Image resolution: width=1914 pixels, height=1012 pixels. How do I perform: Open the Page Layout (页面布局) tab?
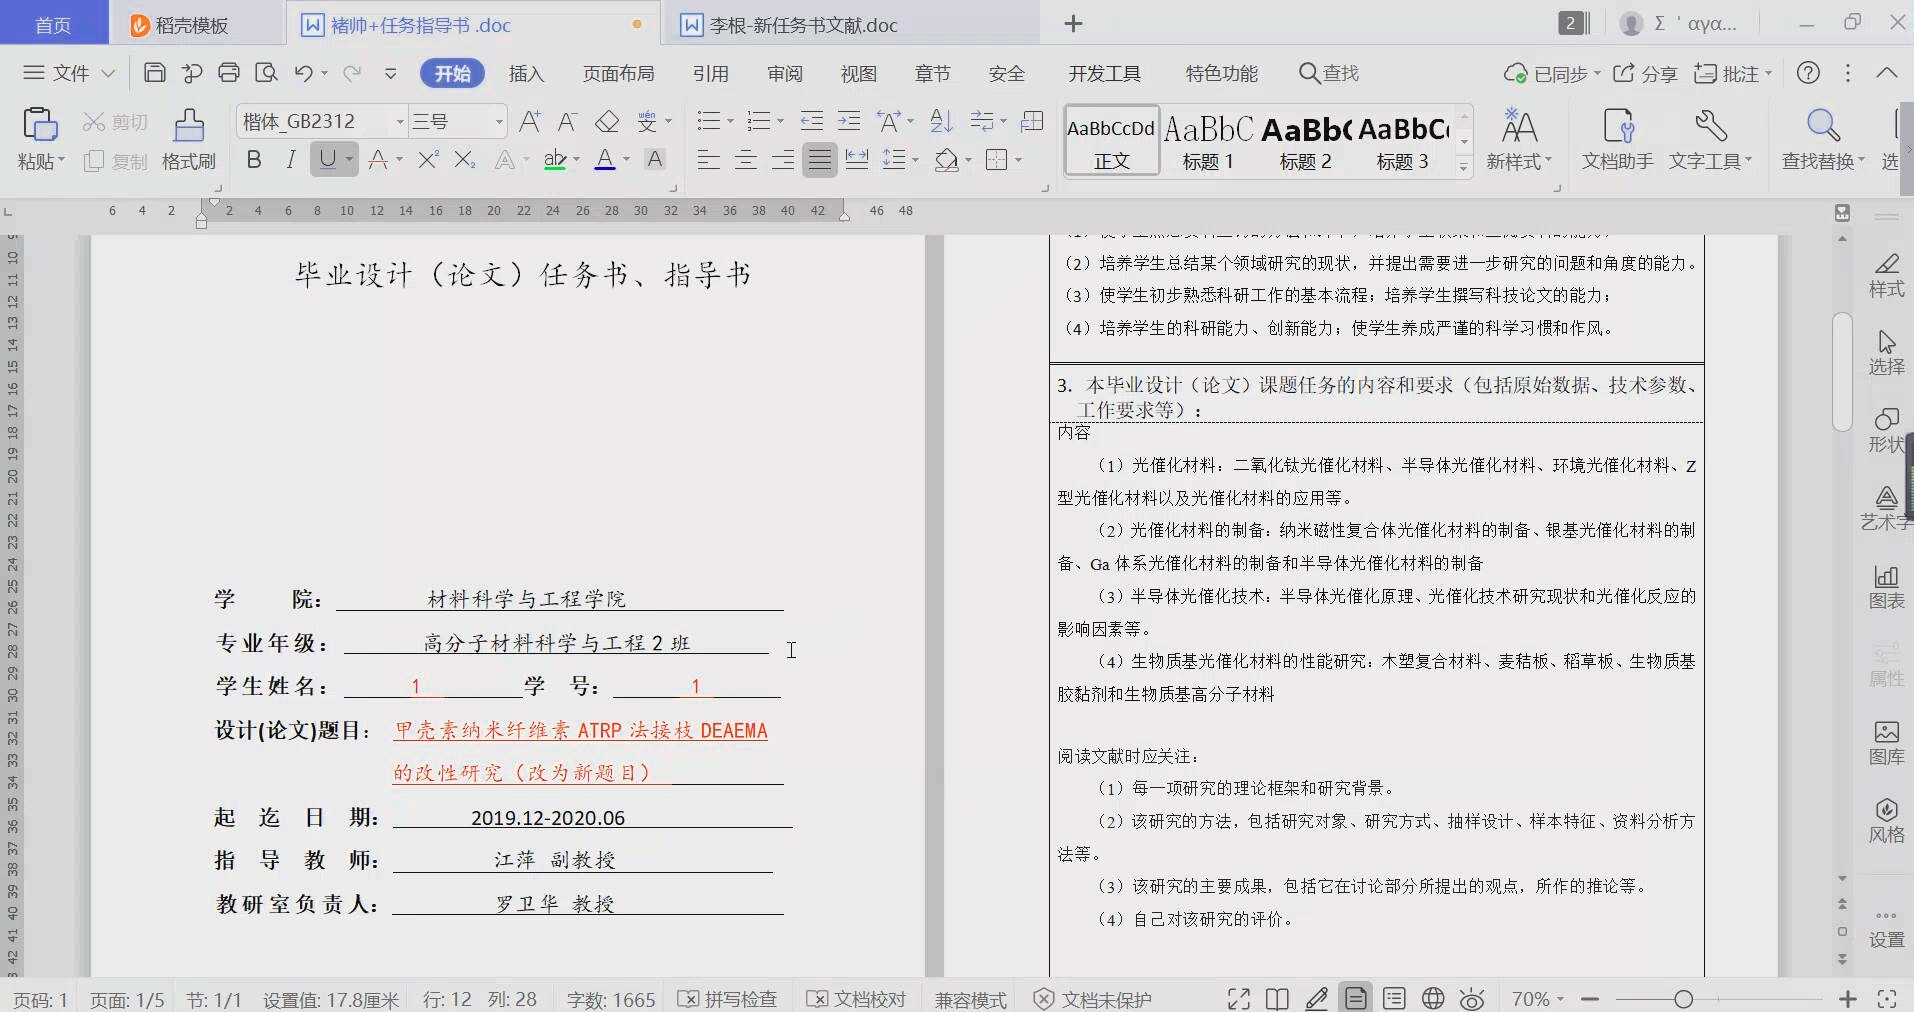pos(619,73)
